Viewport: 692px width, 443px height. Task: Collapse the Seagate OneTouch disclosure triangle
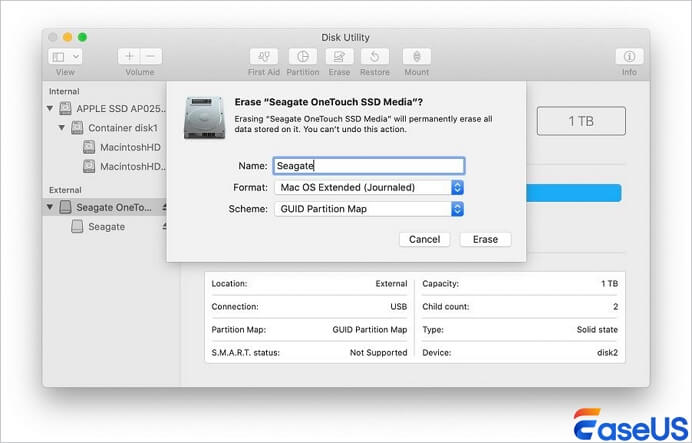[x=50, y=207]
